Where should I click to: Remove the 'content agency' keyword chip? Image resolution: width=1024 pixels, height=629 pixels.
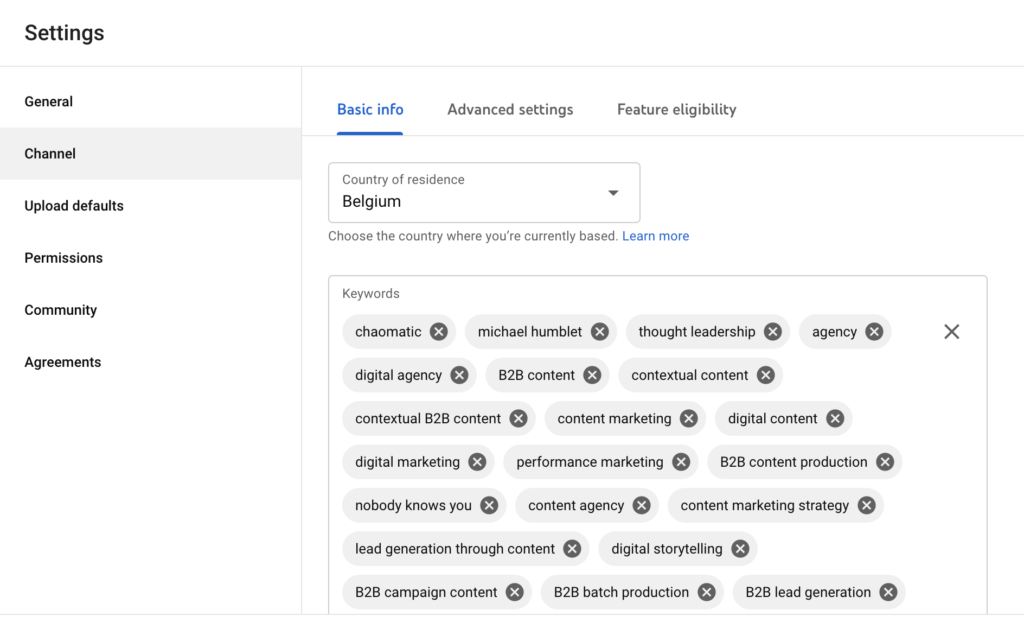[641, 505]
